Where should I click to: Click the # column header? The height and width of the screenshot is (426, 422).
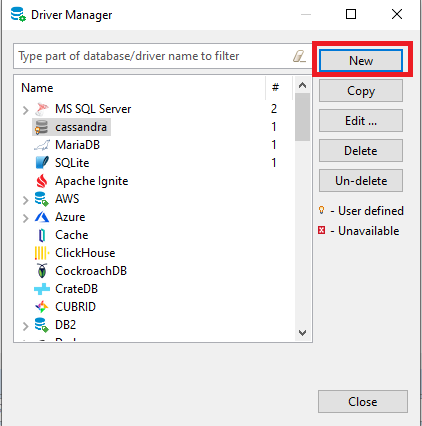(275, 88)
